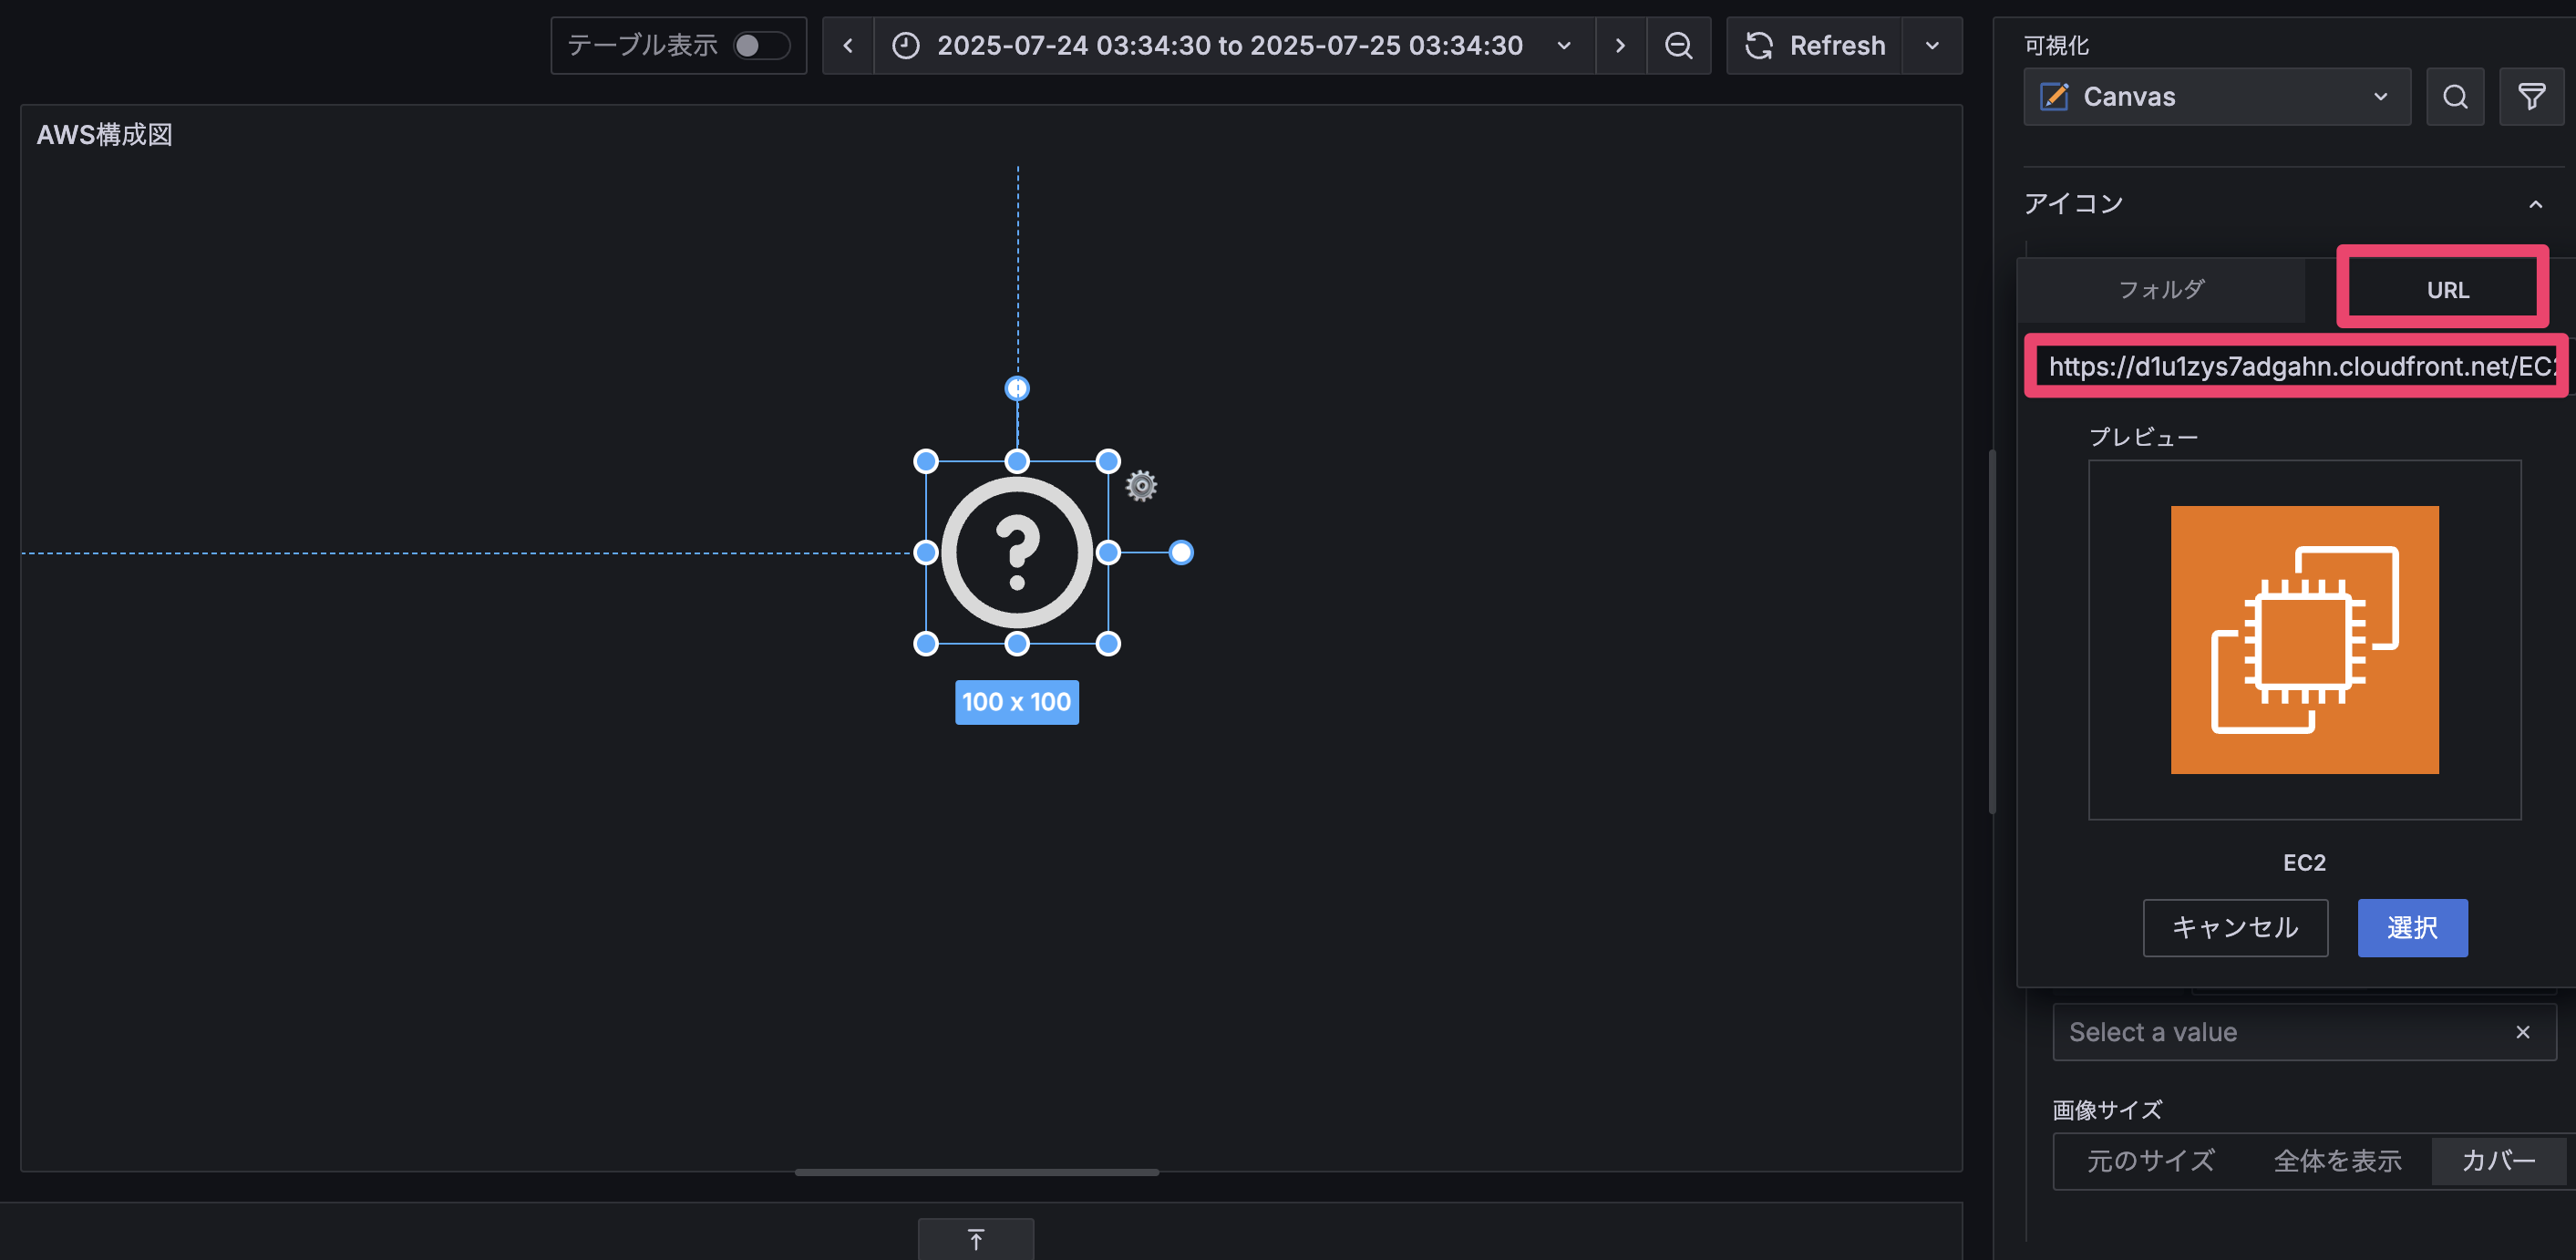Image resolution: width=2576 pixels, height=1260 pixels.
Task: Click the 100 x 100 size label
Action: tap(1016, 702)
